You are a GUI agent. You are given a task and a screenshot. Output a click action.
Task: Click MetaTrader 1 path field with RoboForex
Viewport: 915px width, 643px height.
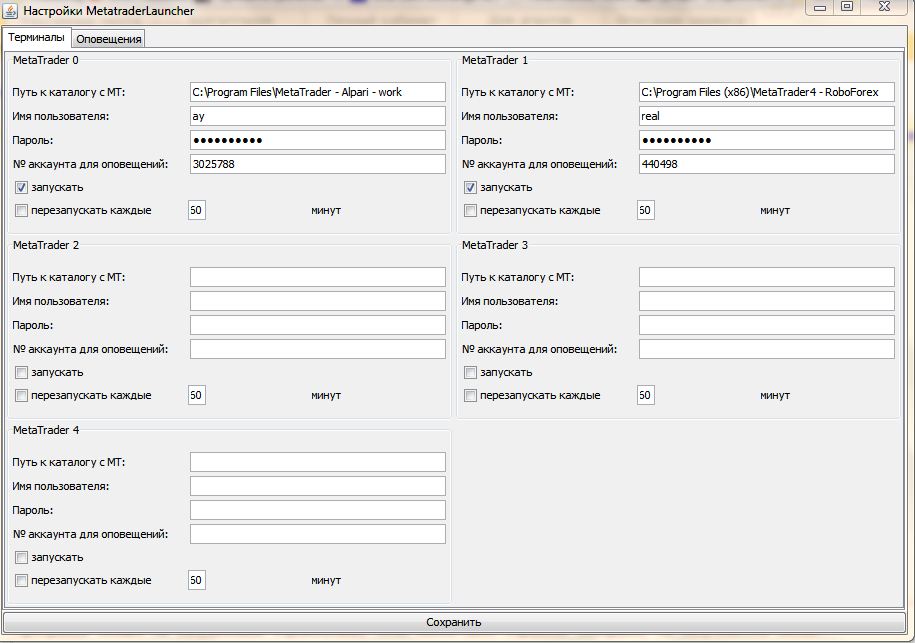pos(766,92)
